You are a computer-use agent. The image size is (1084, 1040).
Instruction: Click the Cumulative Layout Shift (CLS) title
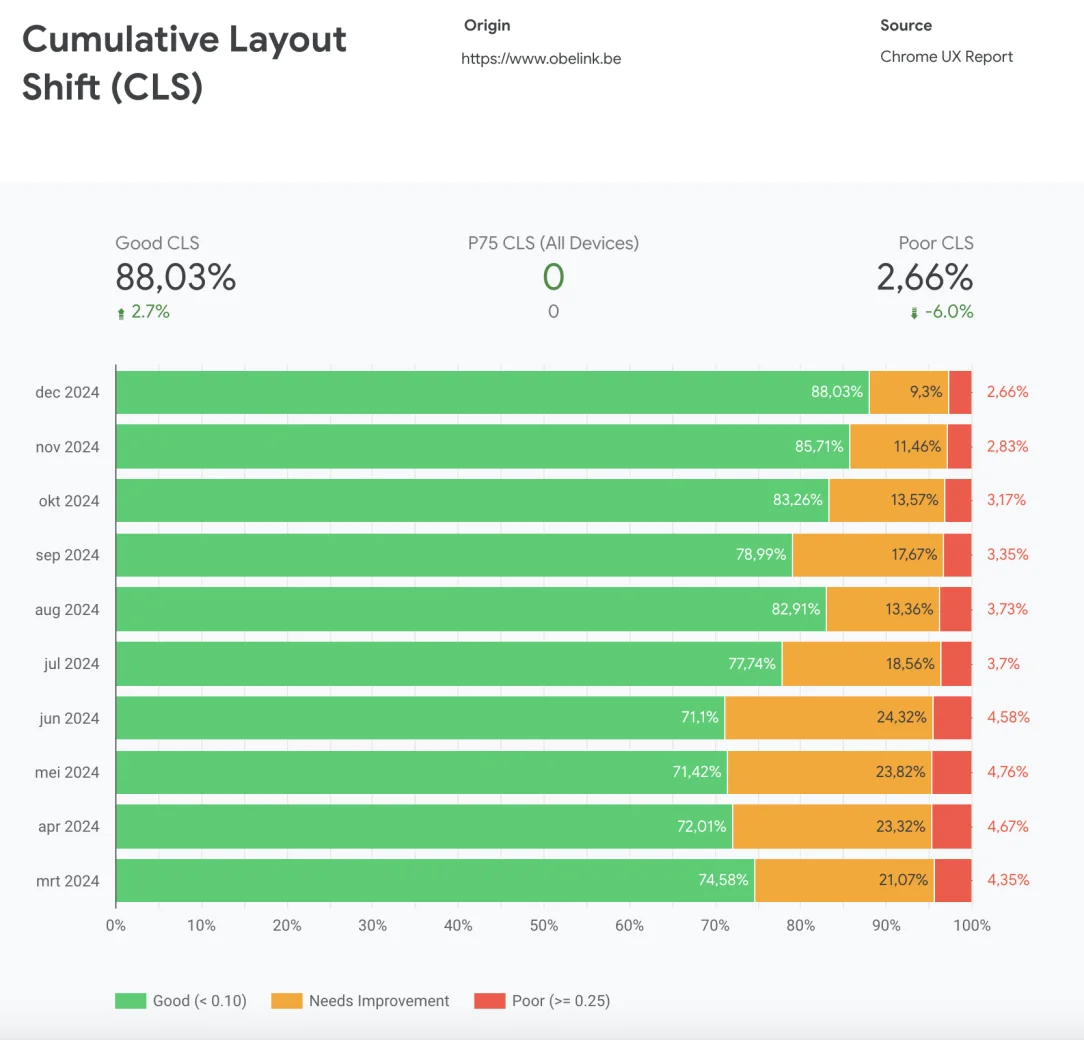coord(184,63)
